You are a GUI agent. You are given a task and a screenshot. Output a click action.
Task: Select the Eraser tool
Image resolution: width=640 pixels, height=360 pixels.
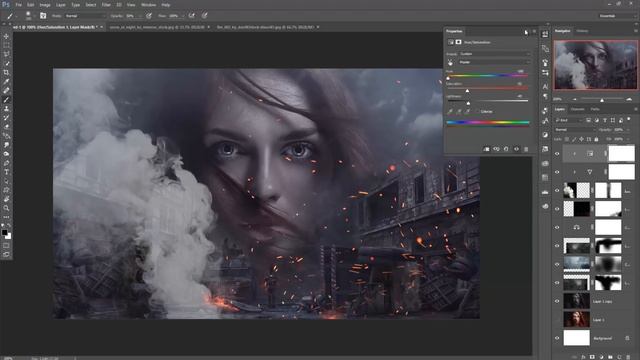coord(6,127)
